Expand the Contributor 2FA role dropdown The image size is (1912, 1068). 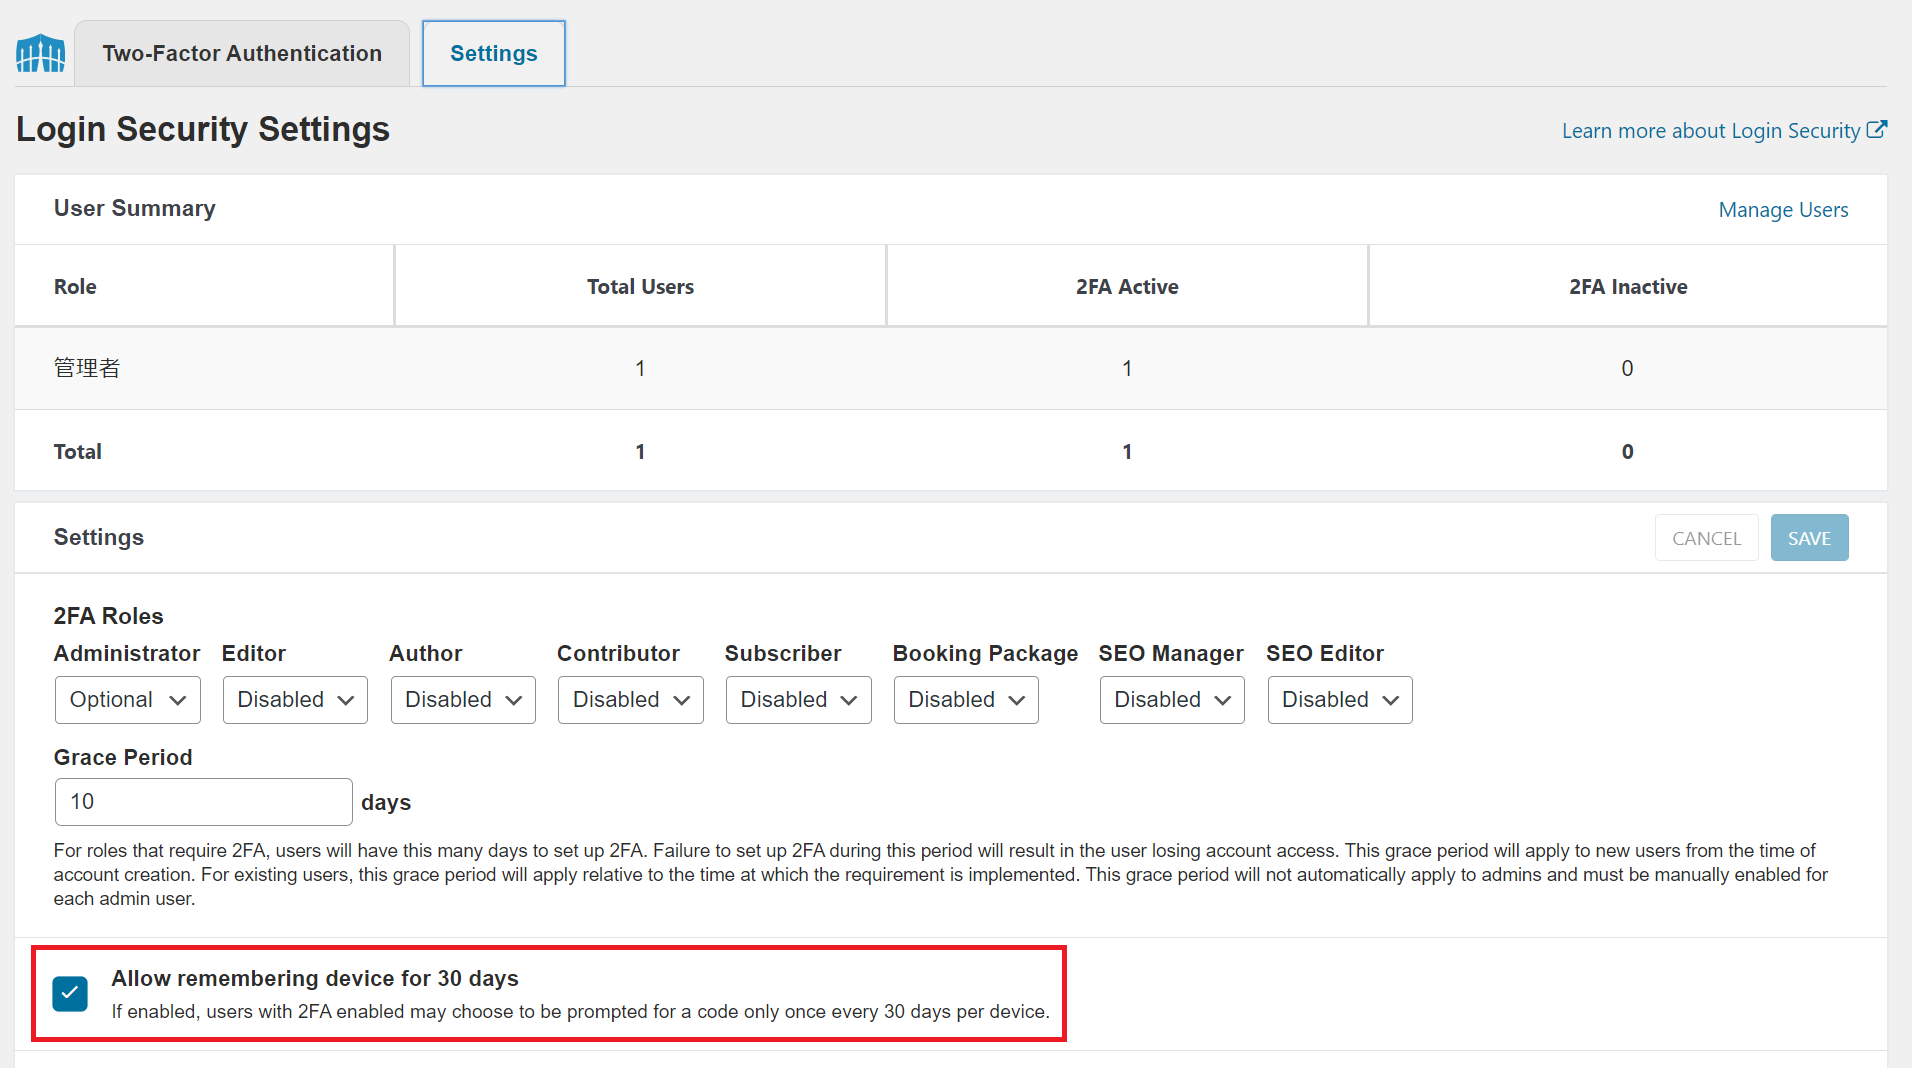[630, 700]
